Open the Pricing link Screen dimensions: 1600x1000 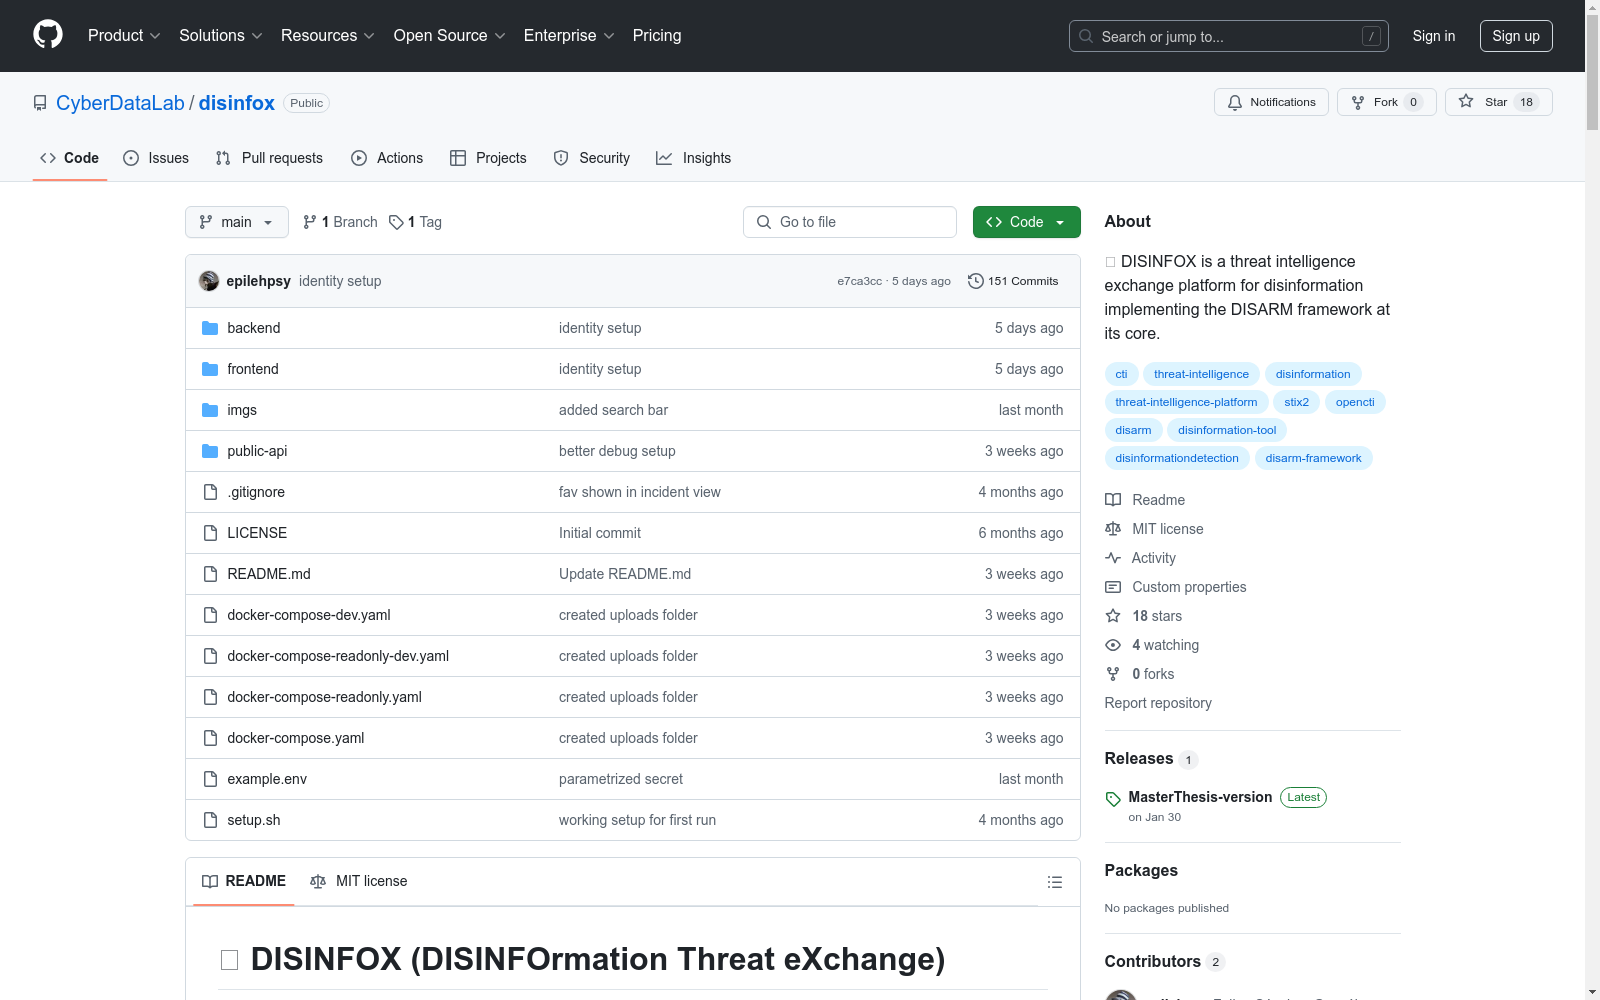pyautogui.click(x=657, y=36)
